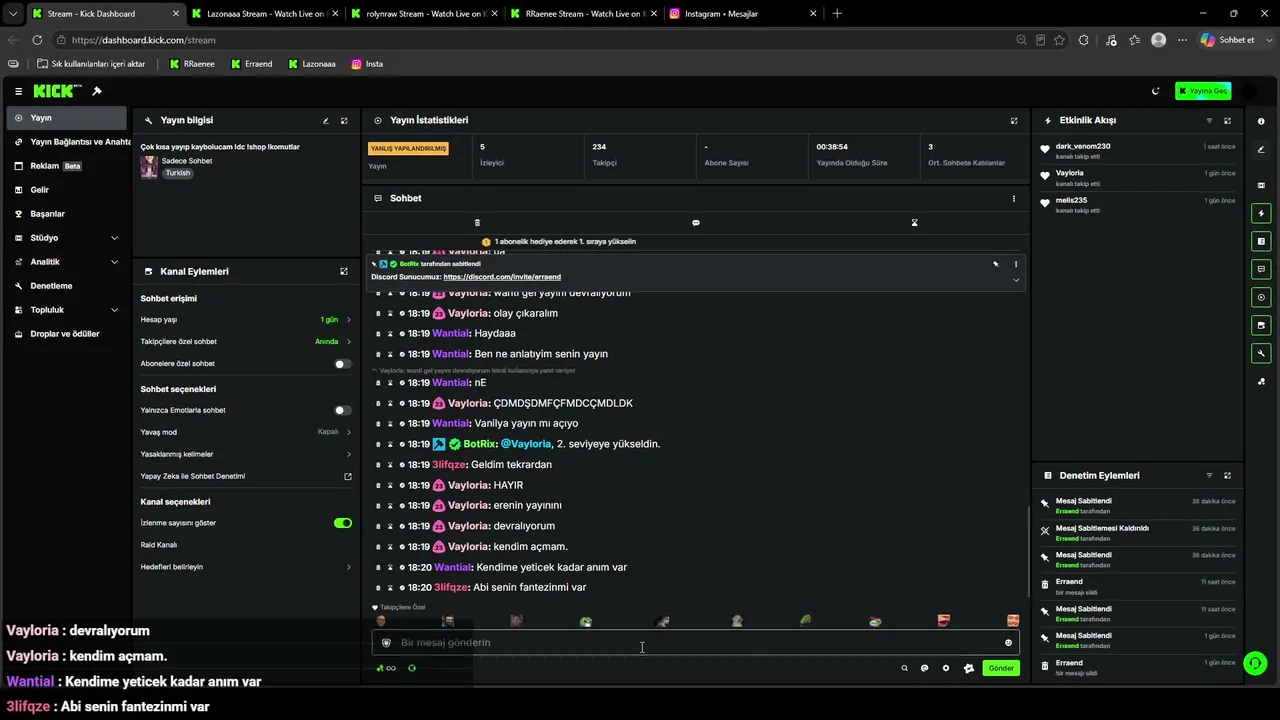Open Hedefleri belirleyin settings
Viewport: 1280px width, 720px height.
[246, 567]
